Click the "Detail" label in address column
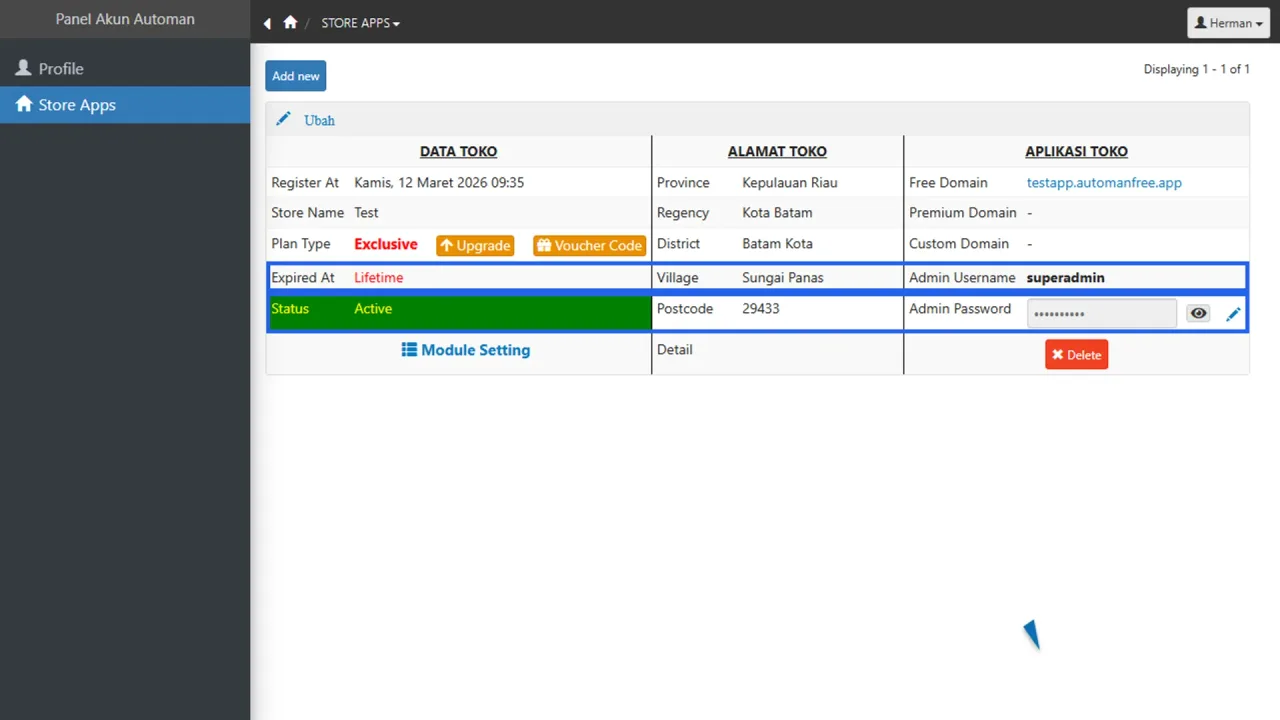Image resolution: width=1280 pixels, height=720 pixels. [x=675, y=350]
